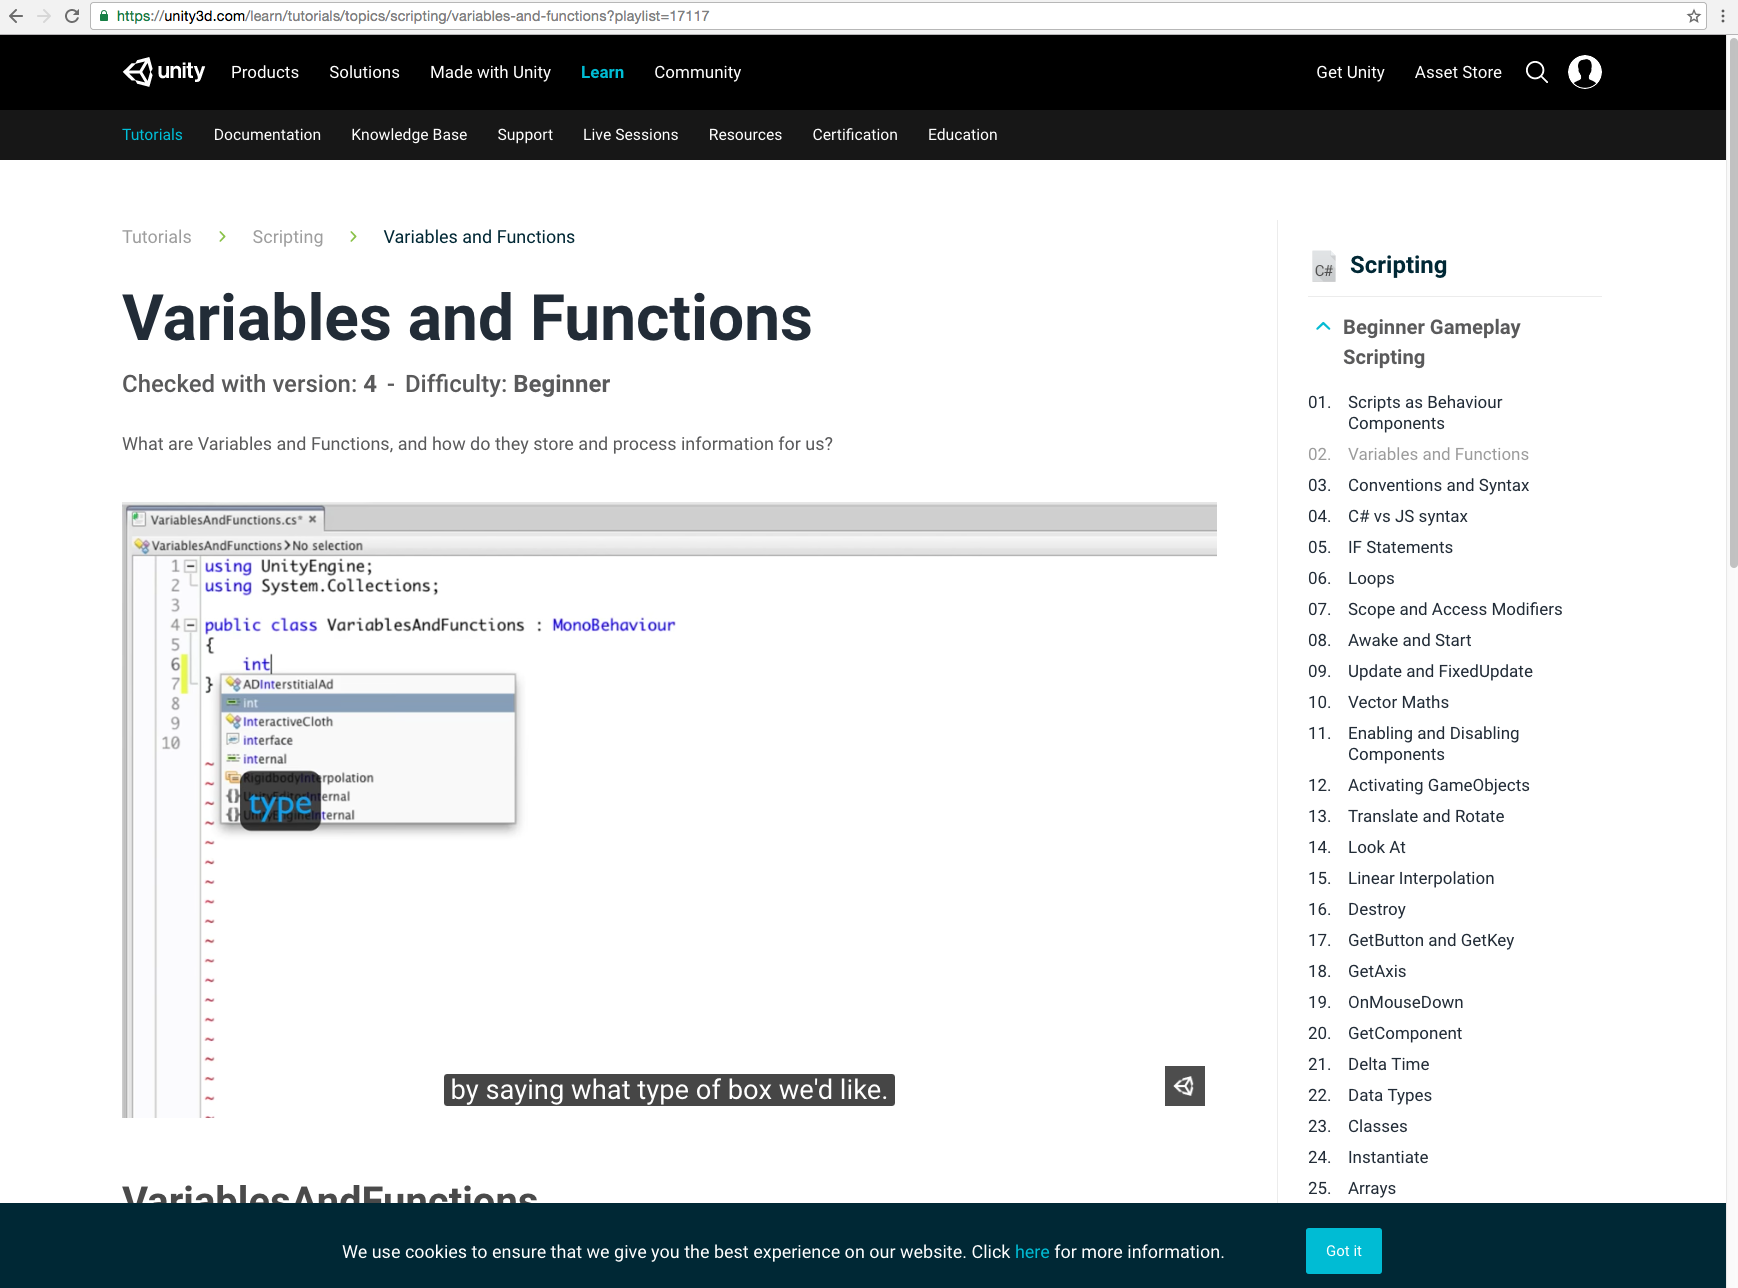Open Enabling and Disabling Components lesson

1433,743
